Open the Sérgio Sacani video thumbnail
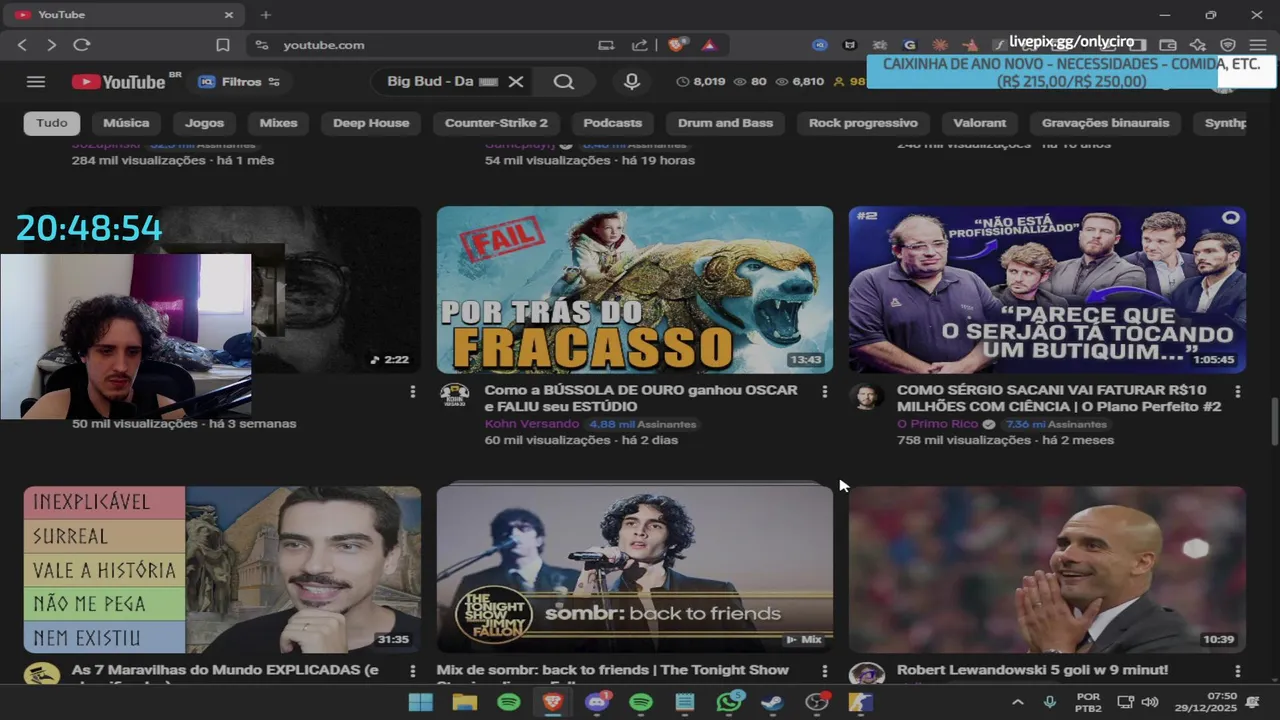 tap(1047, 290)
